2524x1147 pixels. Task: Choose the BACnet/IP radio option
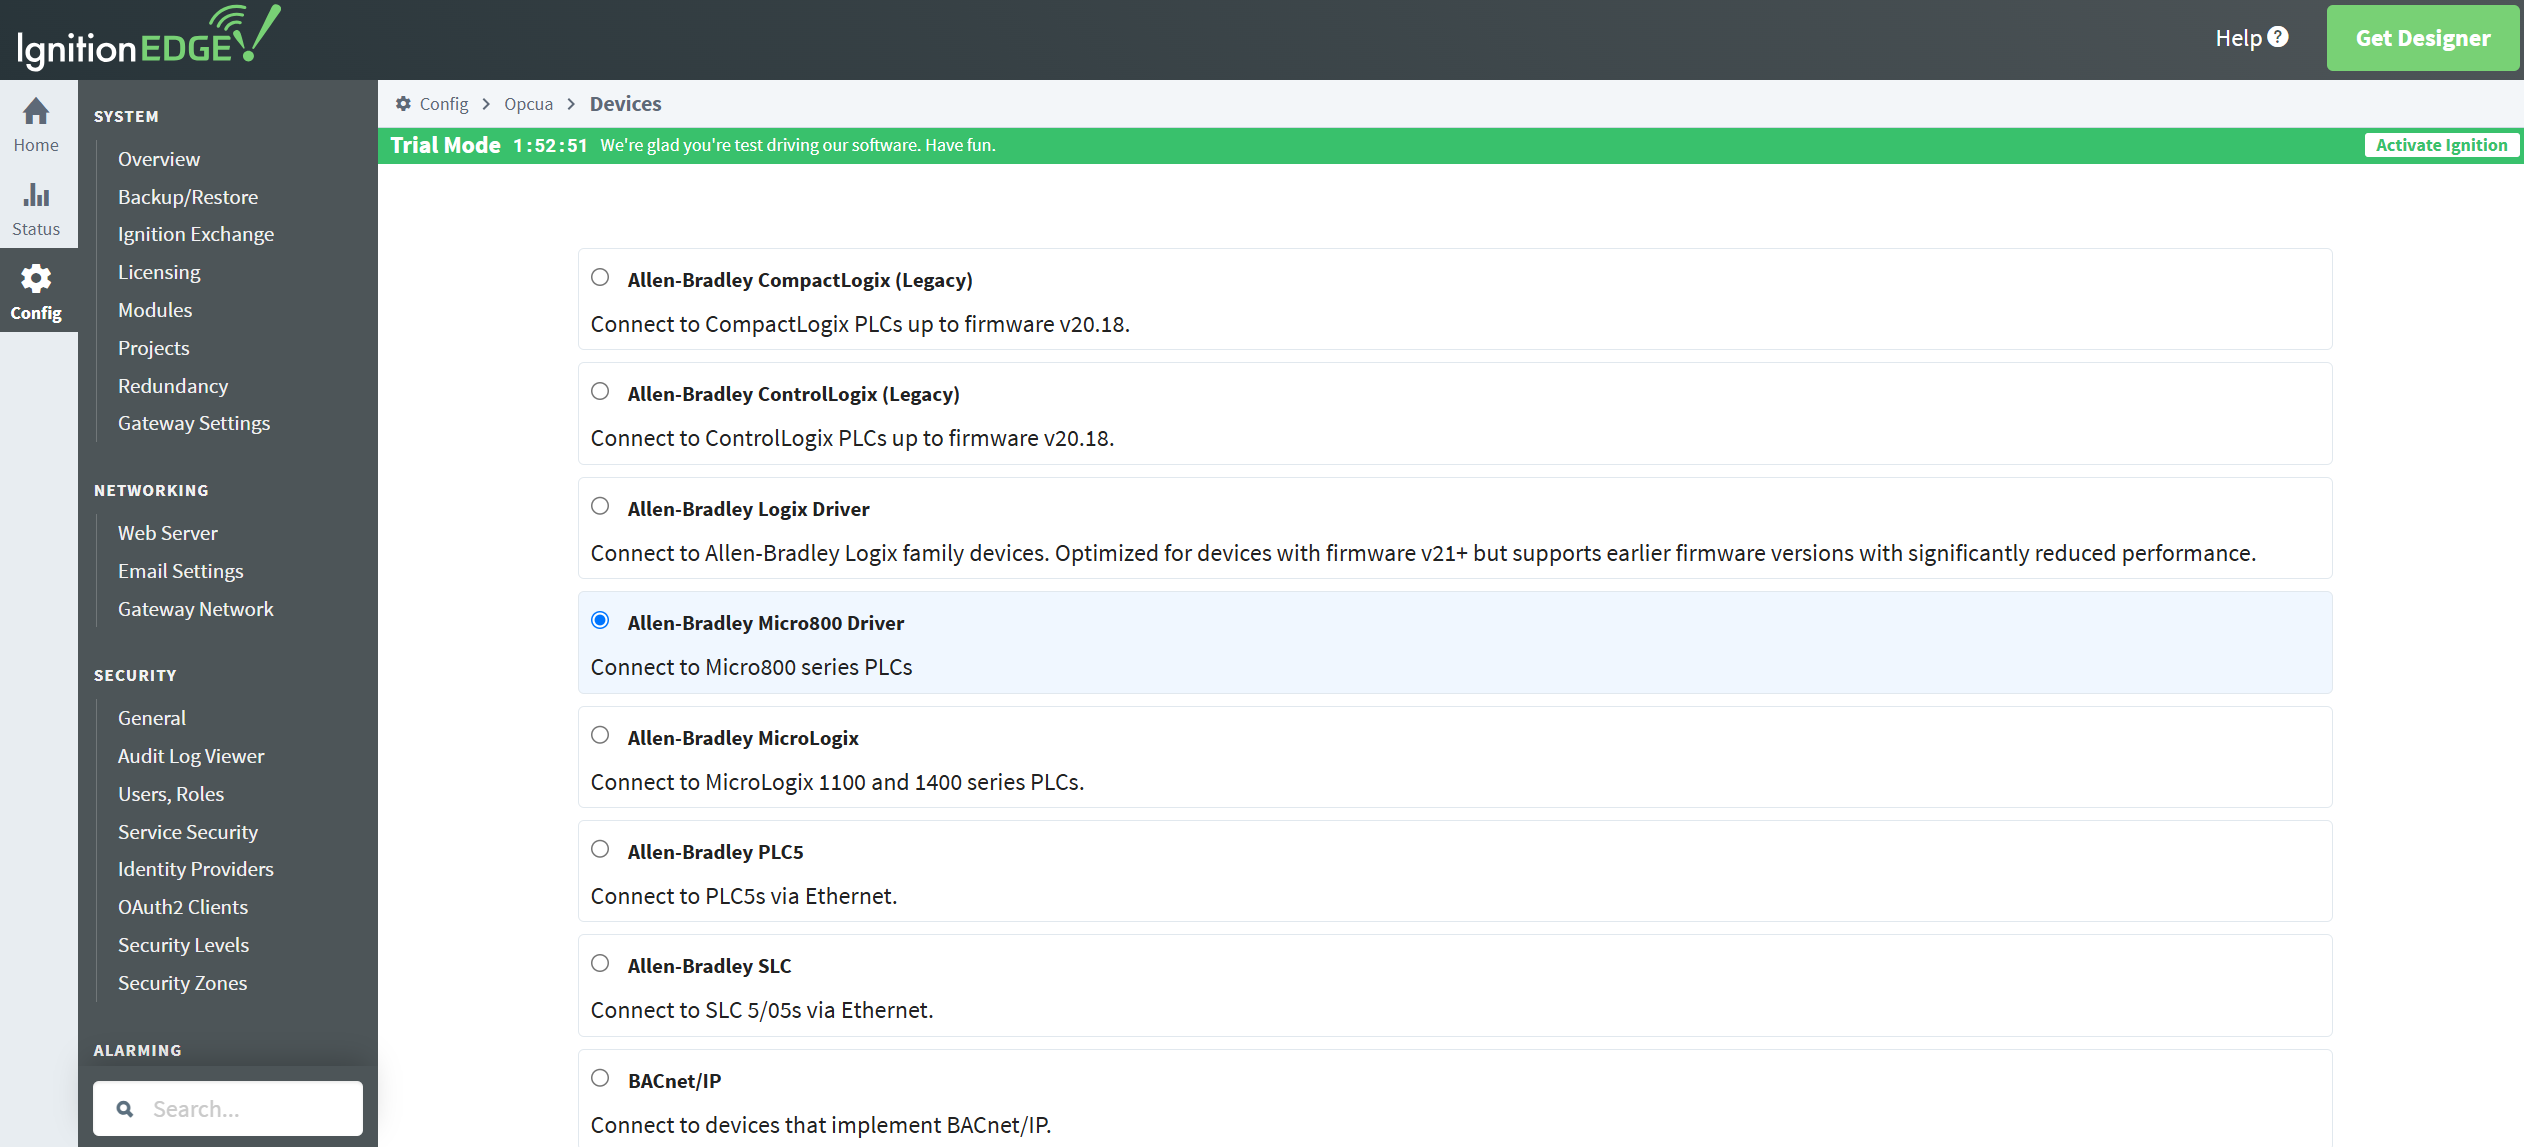point(600,1078)
